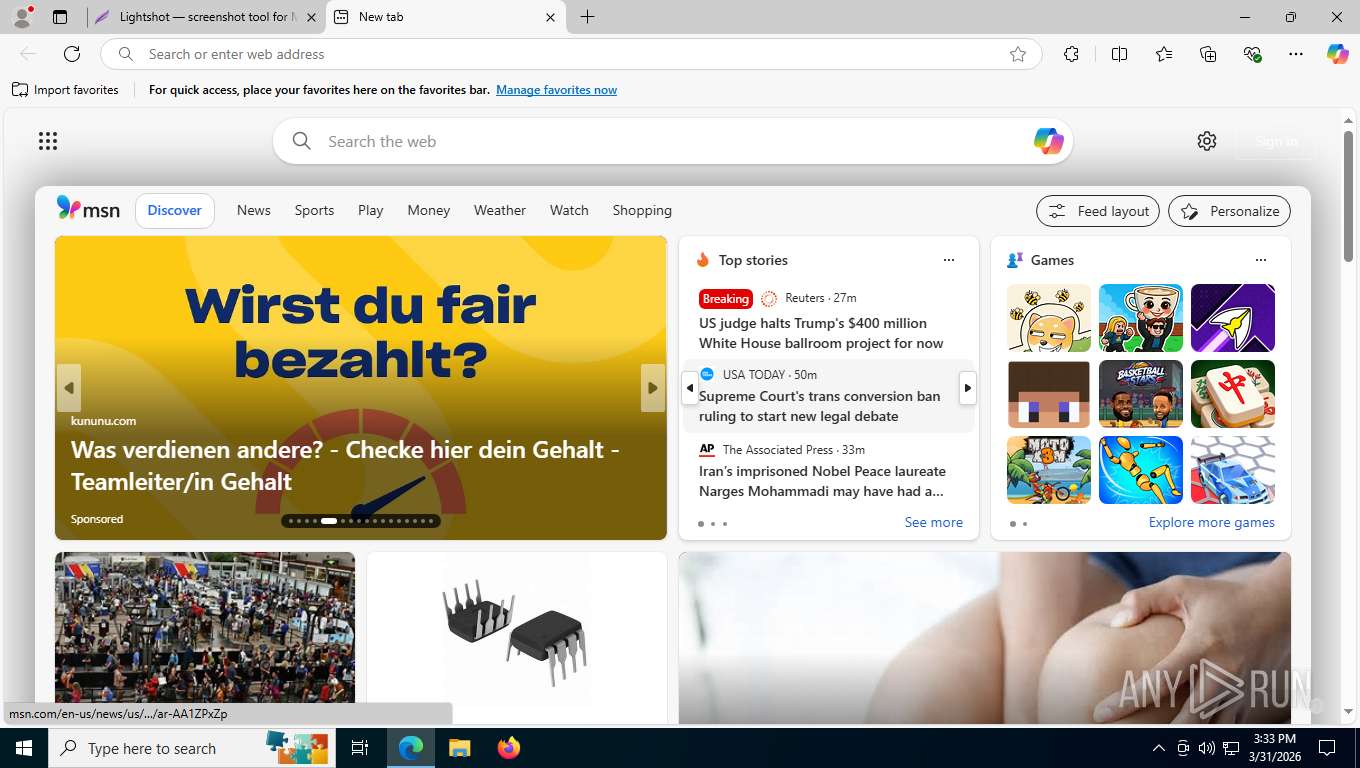Open Split screen view
This screenshot has height=768, width=1360.
1120,54
